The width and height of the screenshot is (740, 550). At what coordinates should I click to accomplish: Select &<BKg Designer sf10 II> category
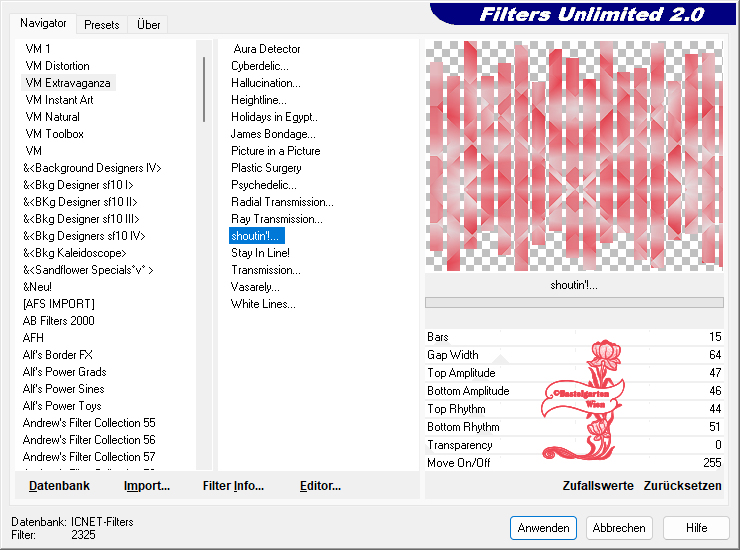pyautogui.click(x=80, y=202)
